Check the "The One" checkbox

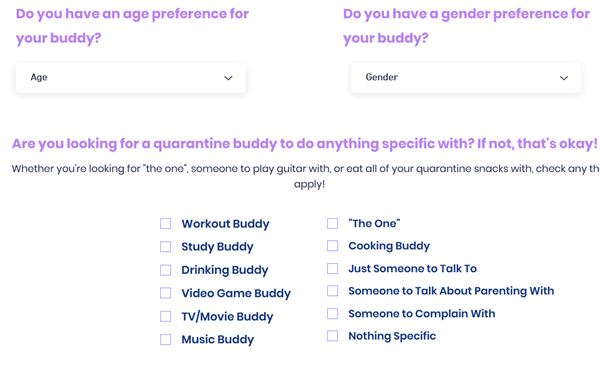point(333,223)
